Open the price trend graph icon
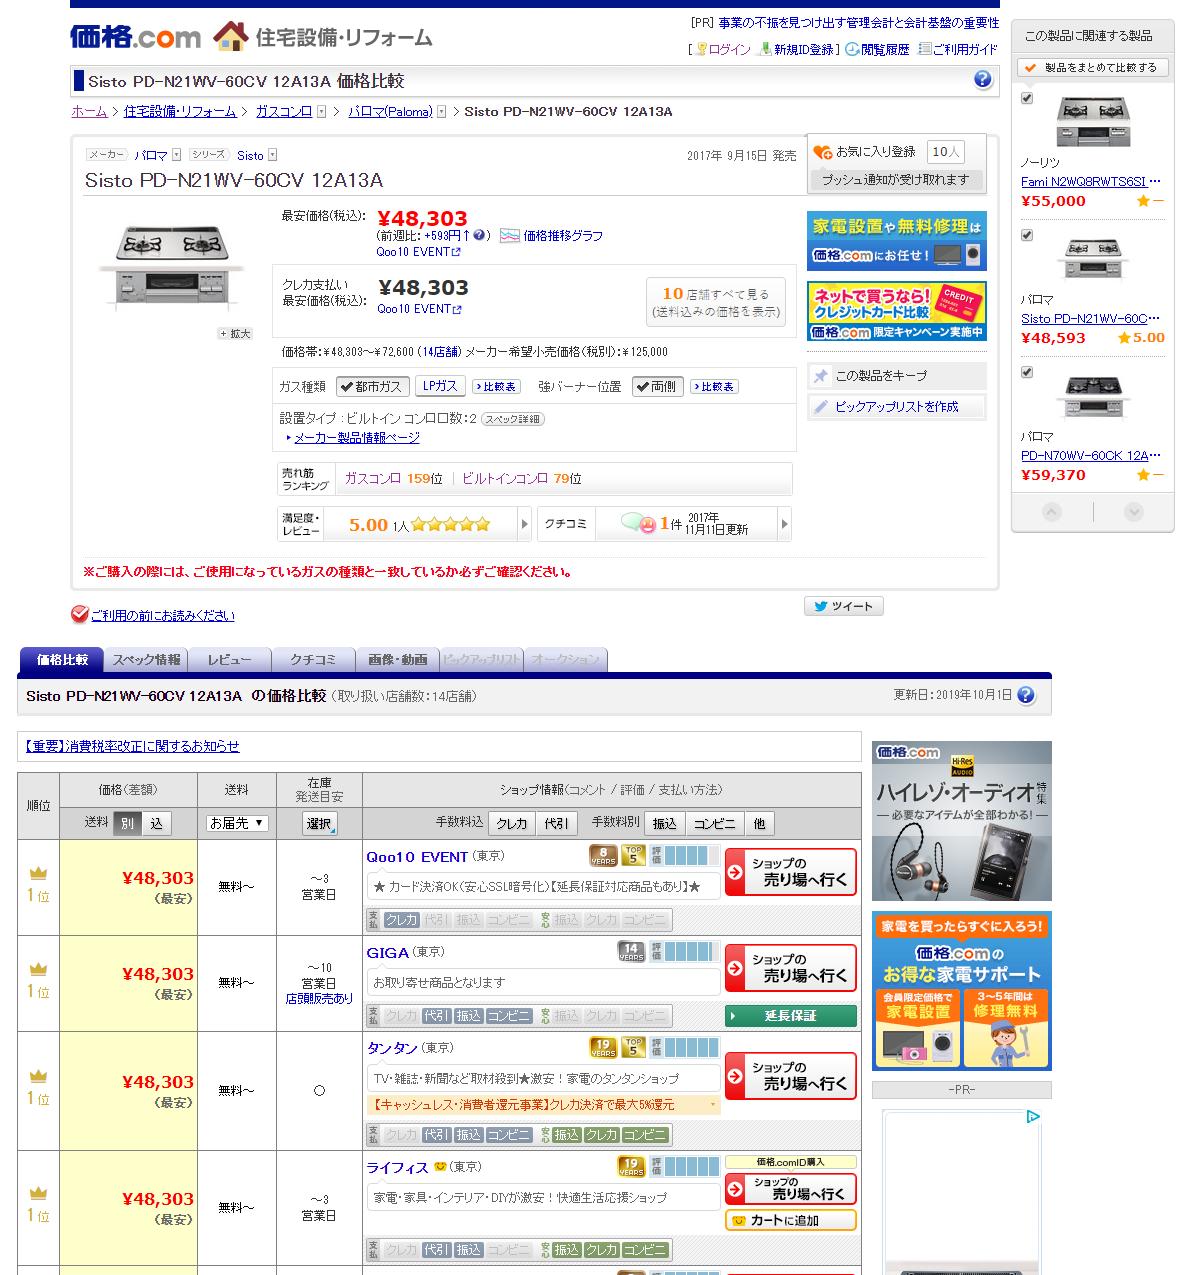 point(509,236)
